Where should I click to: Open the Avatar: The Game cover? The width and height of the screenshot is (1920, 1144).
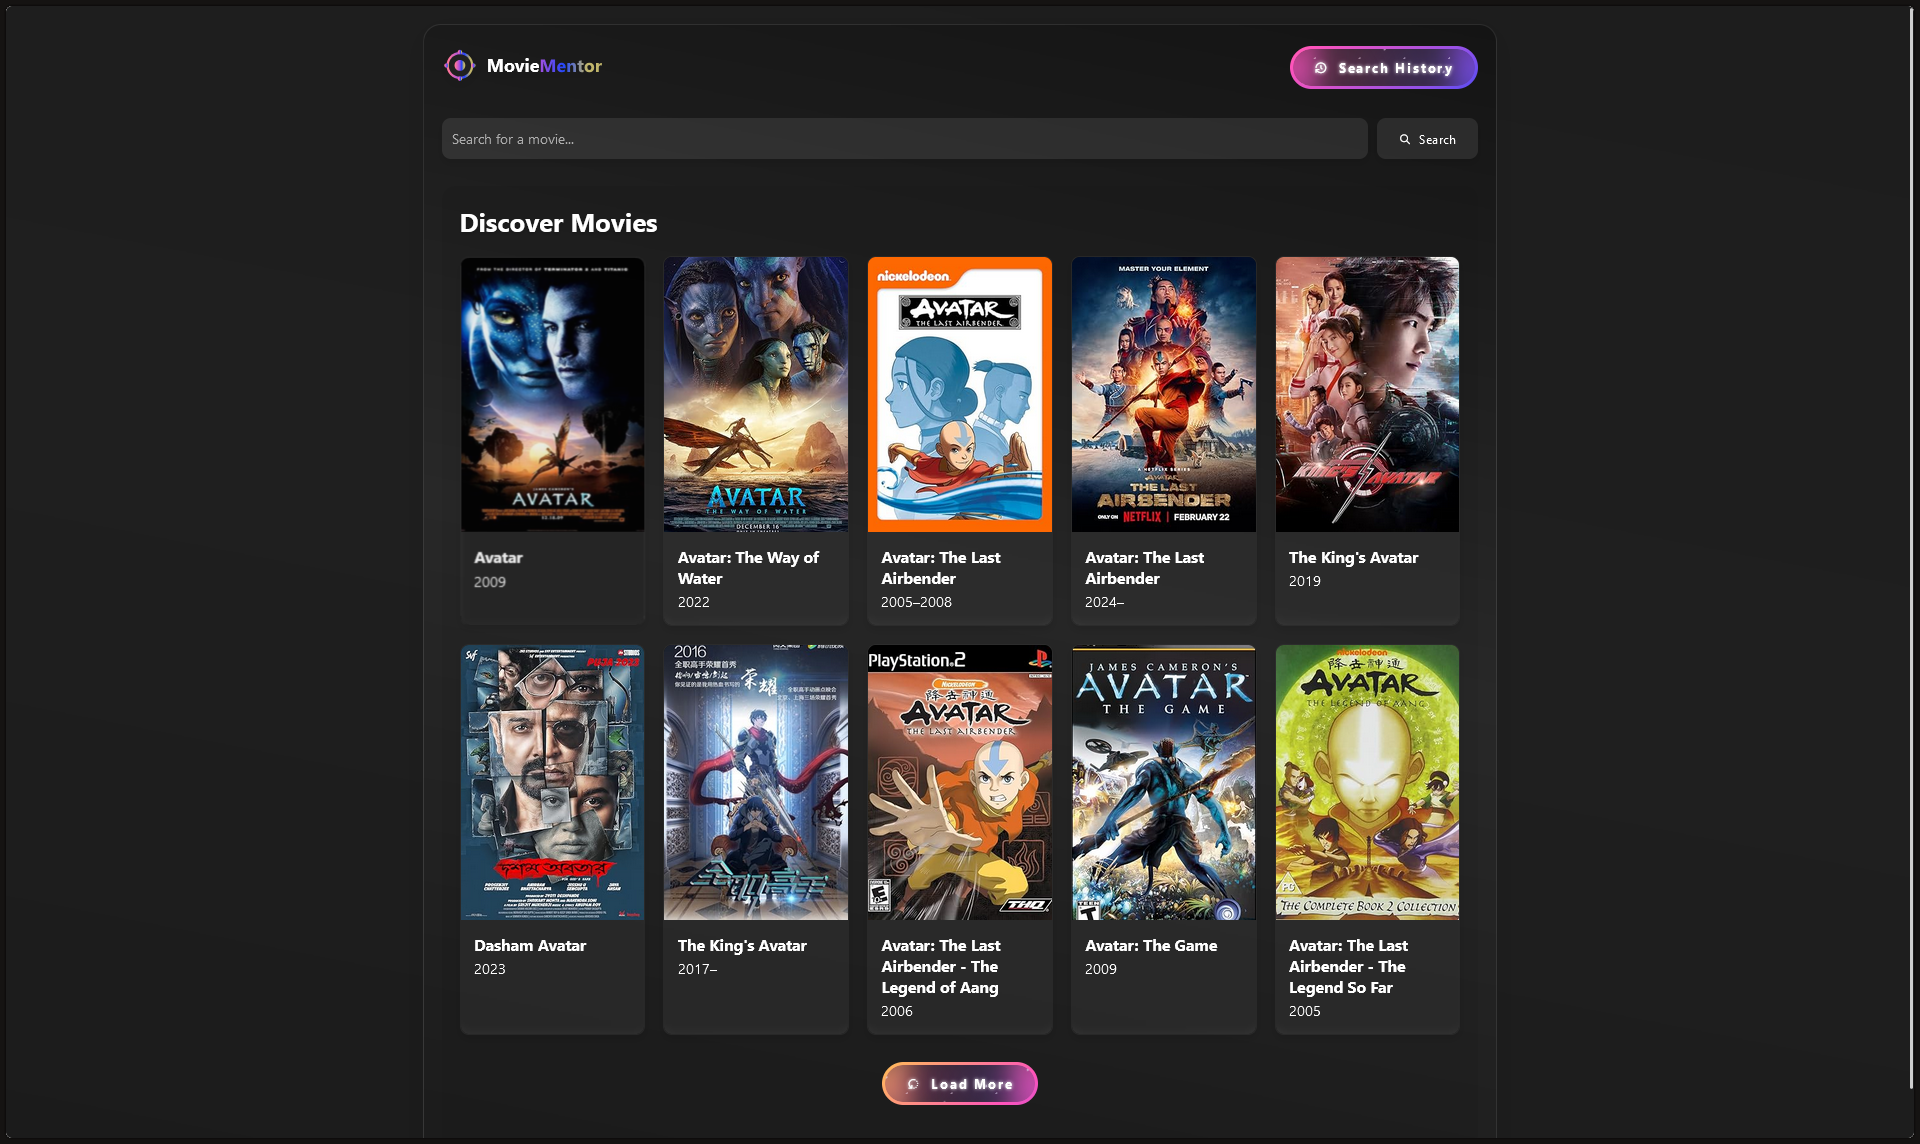point(1164,782)
